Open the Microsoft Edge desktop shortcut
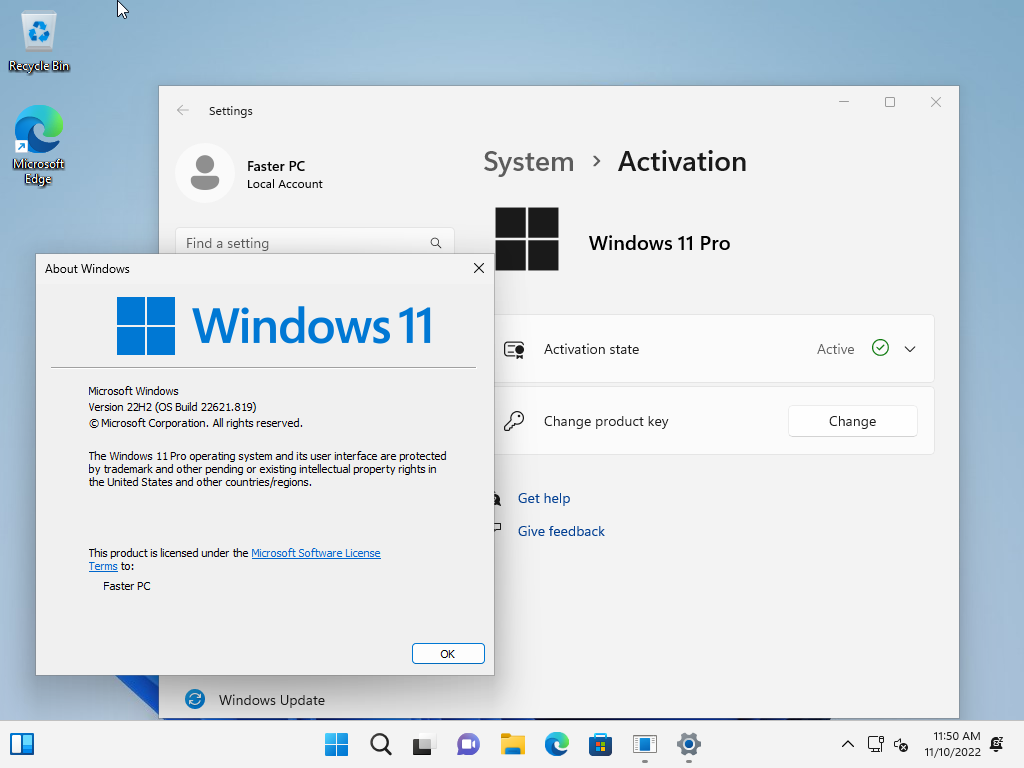Image resolution: width=1024 pixels, height=768 pixels. point(39,145)
